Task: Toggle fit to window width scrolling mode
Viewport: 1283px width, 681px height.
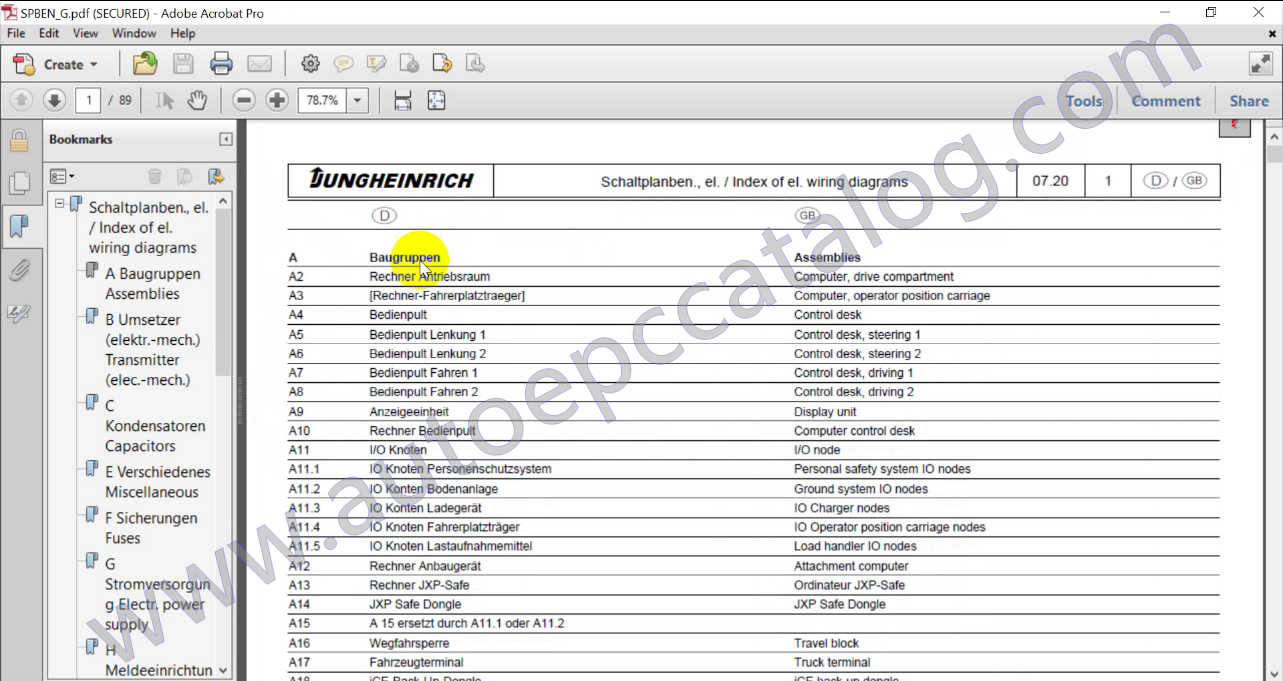Action: [402, 100]
